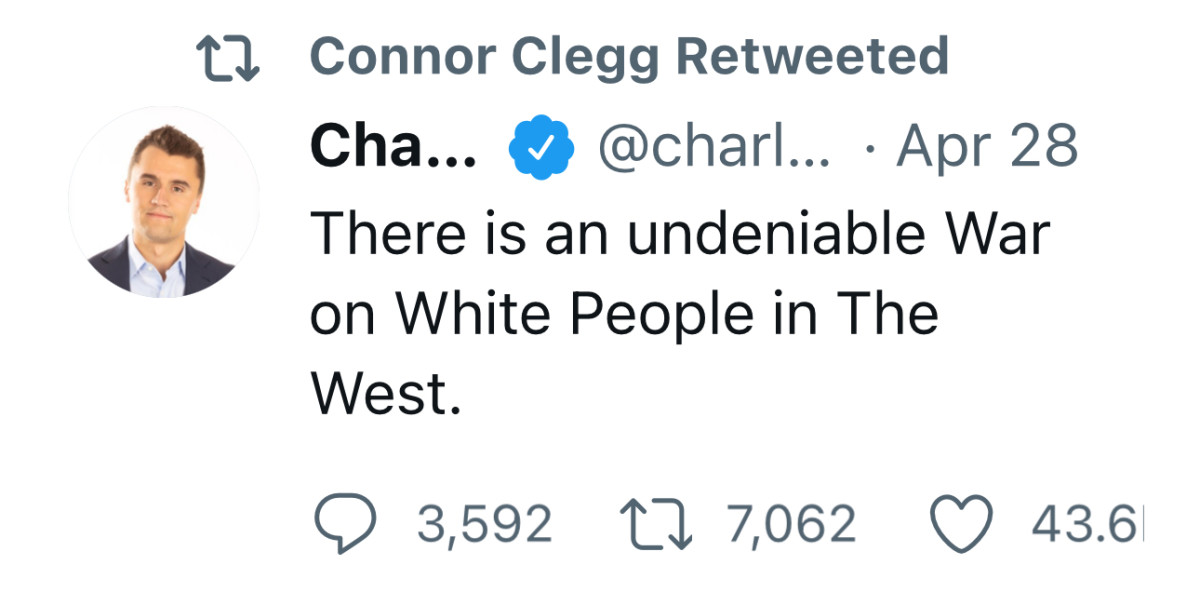Click the reply speech bubble icon
This screenshot has width=1200, height=605.
[345, 524]
